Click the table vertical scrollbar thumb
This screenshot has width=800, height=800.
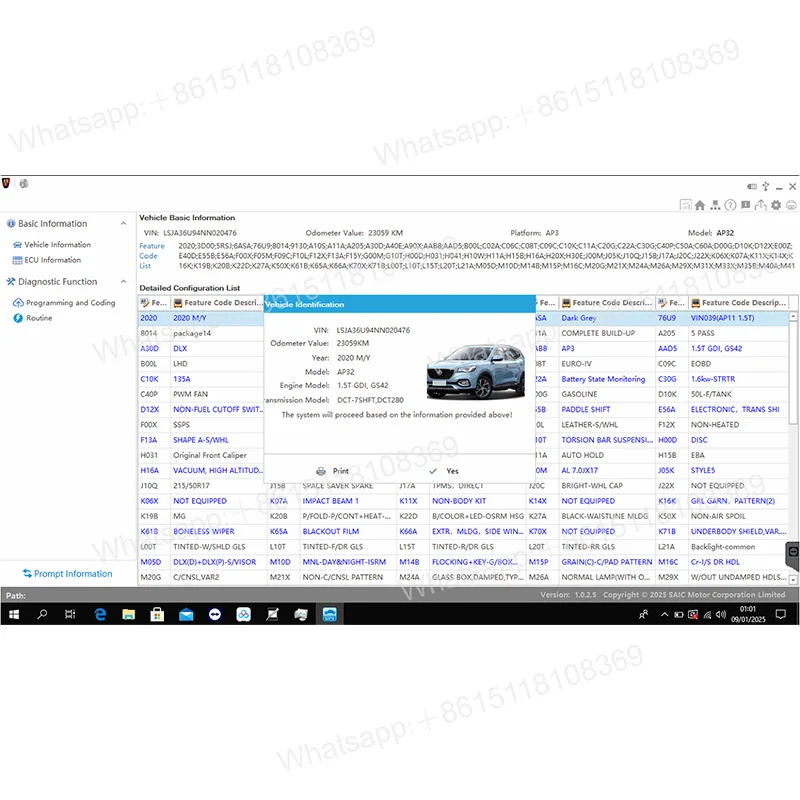793,372
